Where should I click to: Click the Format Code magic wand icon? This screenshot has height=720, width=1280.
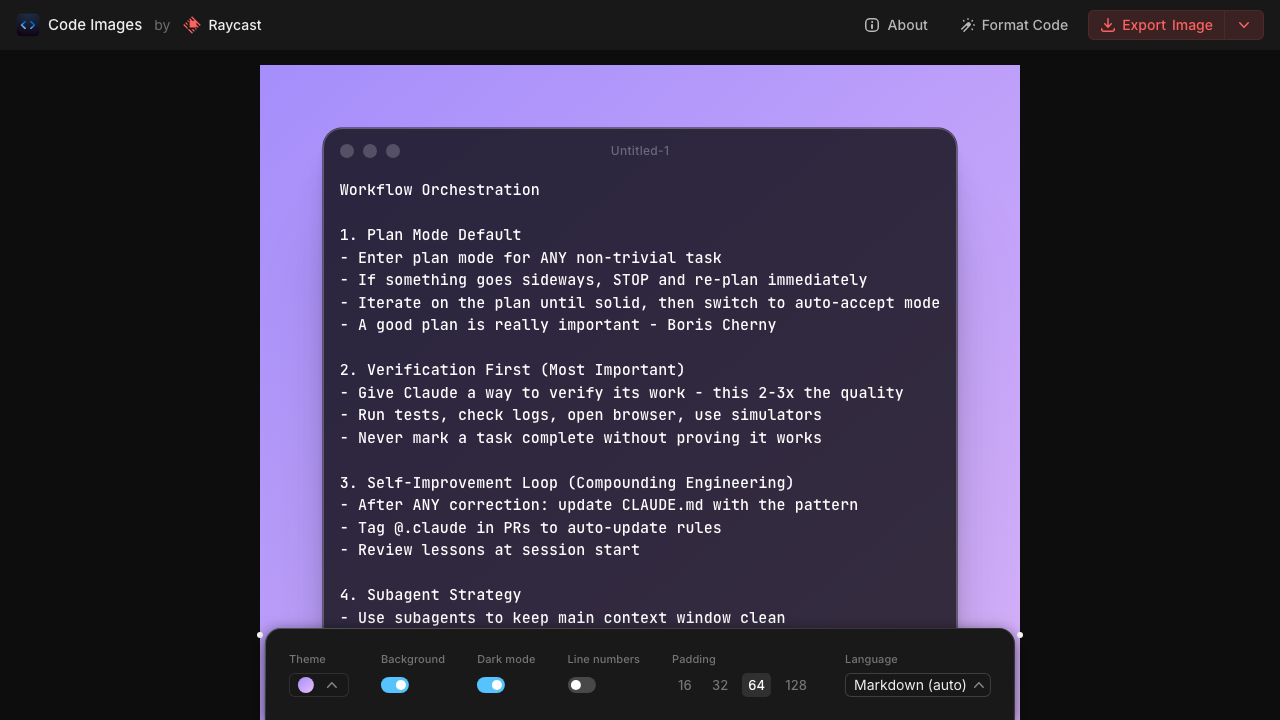(x=967, y=25)
